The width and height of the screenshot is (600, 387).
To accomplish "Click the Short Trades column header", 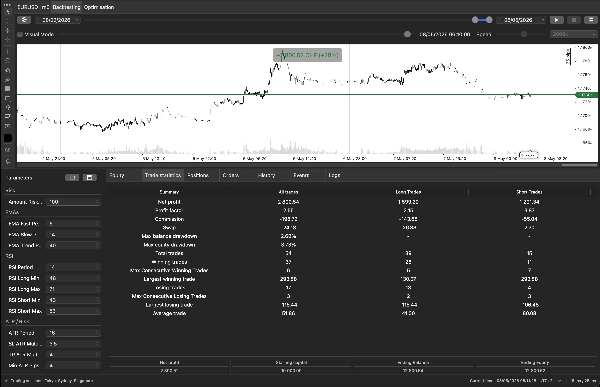I will pyautogui.click(x=529, y=192).
